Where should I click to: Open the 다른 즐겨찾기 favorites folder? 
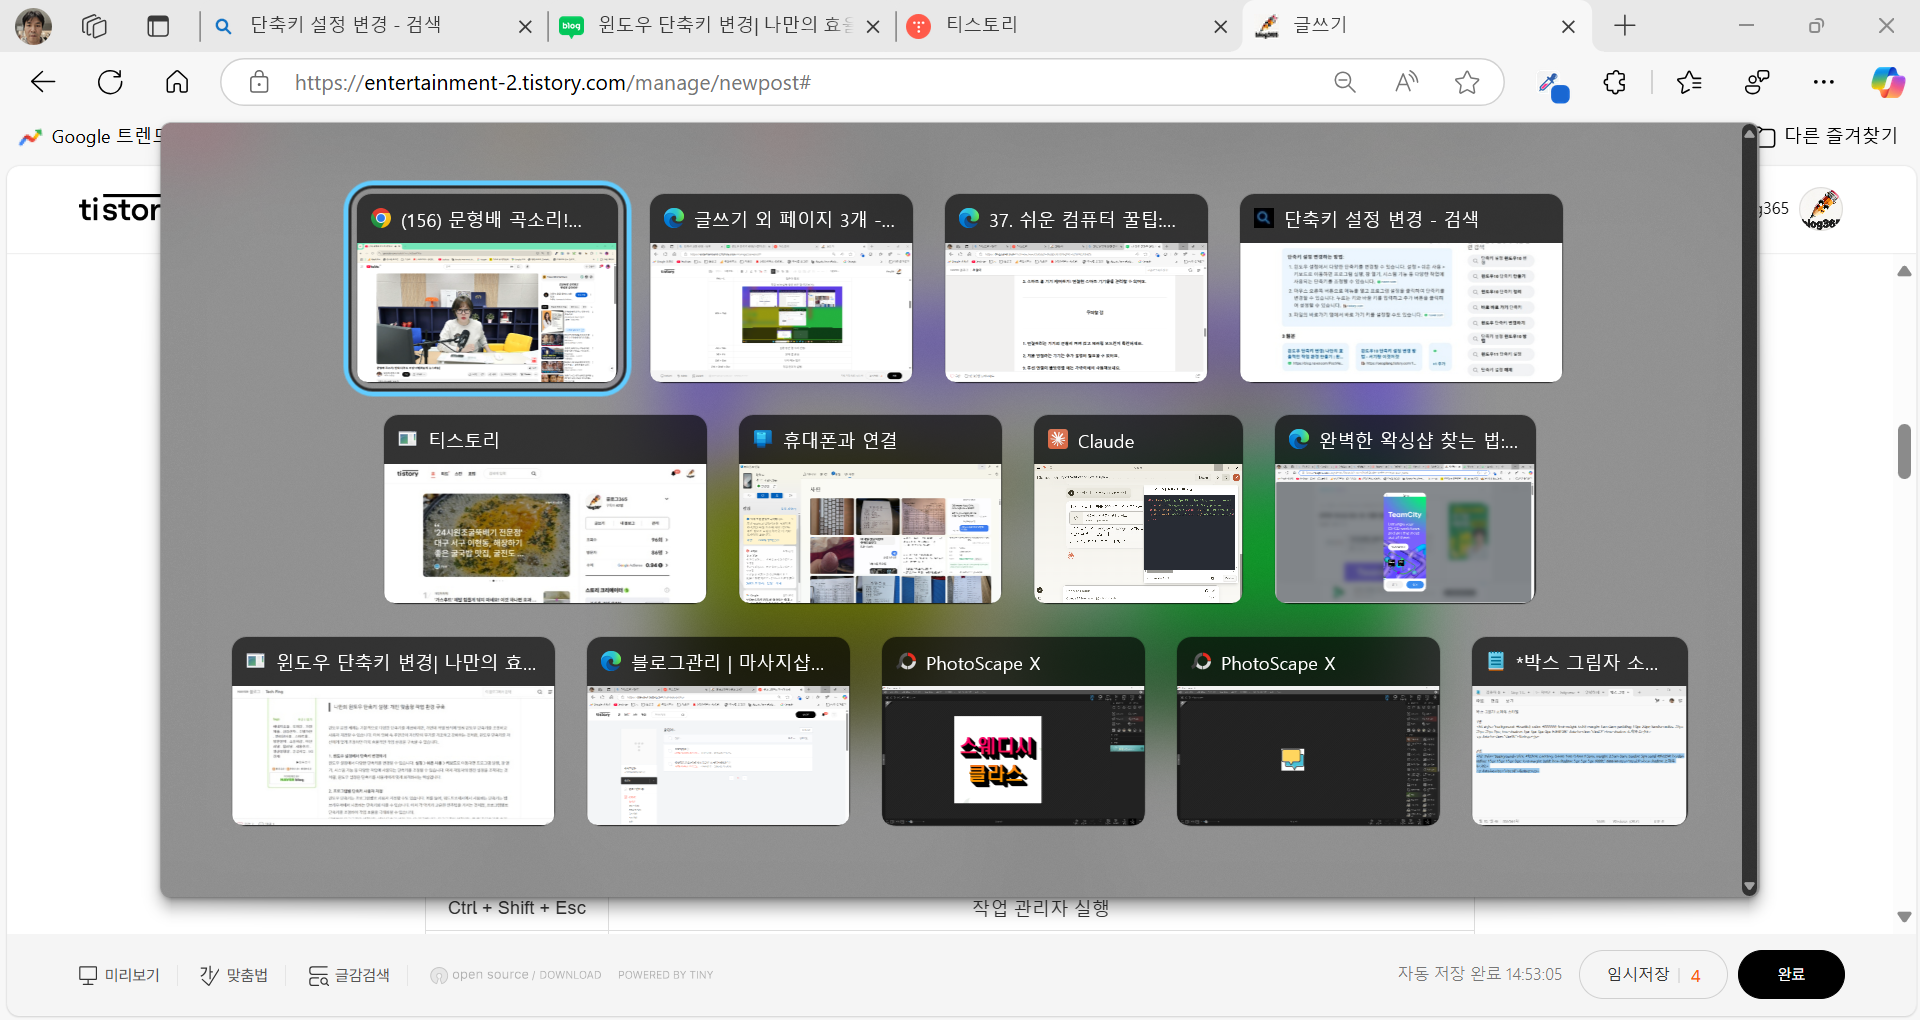click(x=1836, y=136)
